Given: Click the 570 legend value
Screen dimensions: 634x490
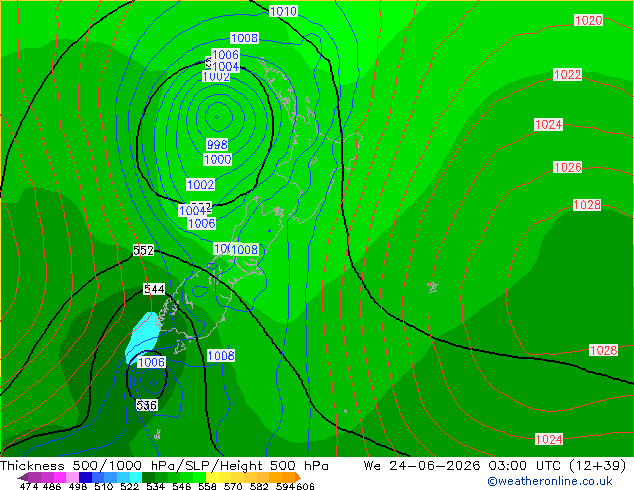Looking at the screenshot, I should click(233, 486).
